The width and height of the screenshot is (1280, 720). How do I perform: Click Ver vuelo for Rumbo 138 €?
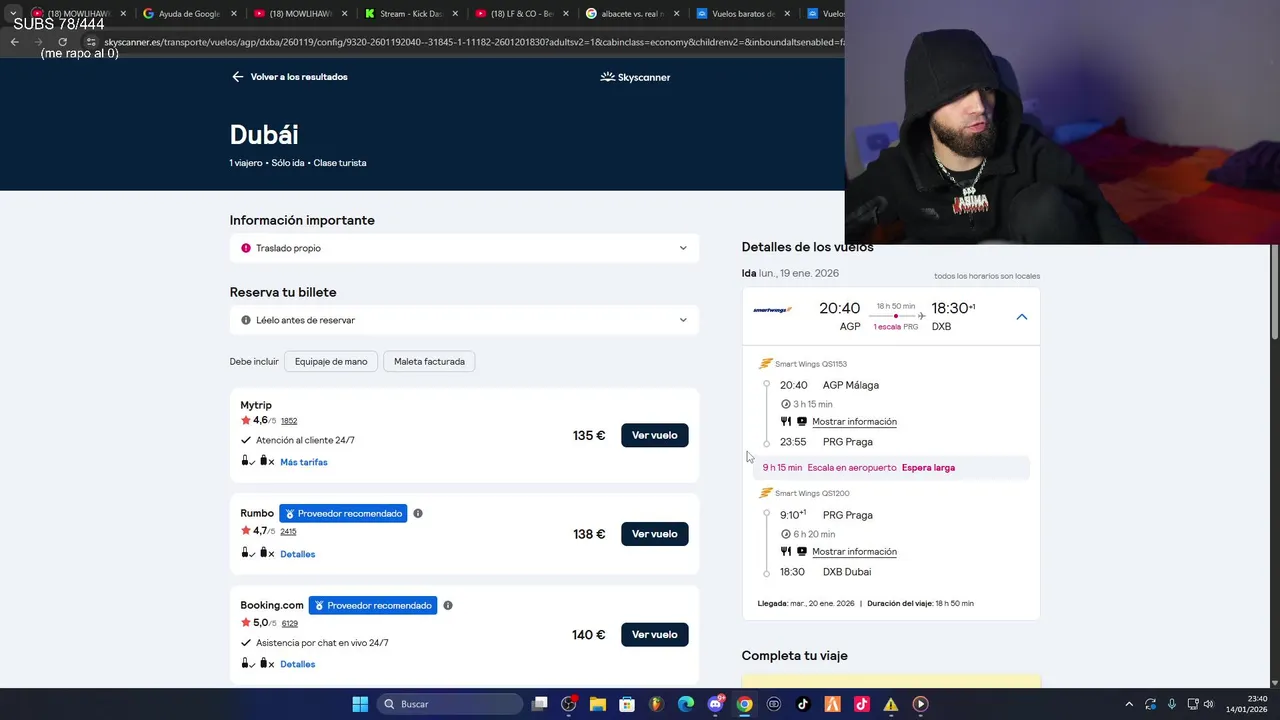(655, 534)
